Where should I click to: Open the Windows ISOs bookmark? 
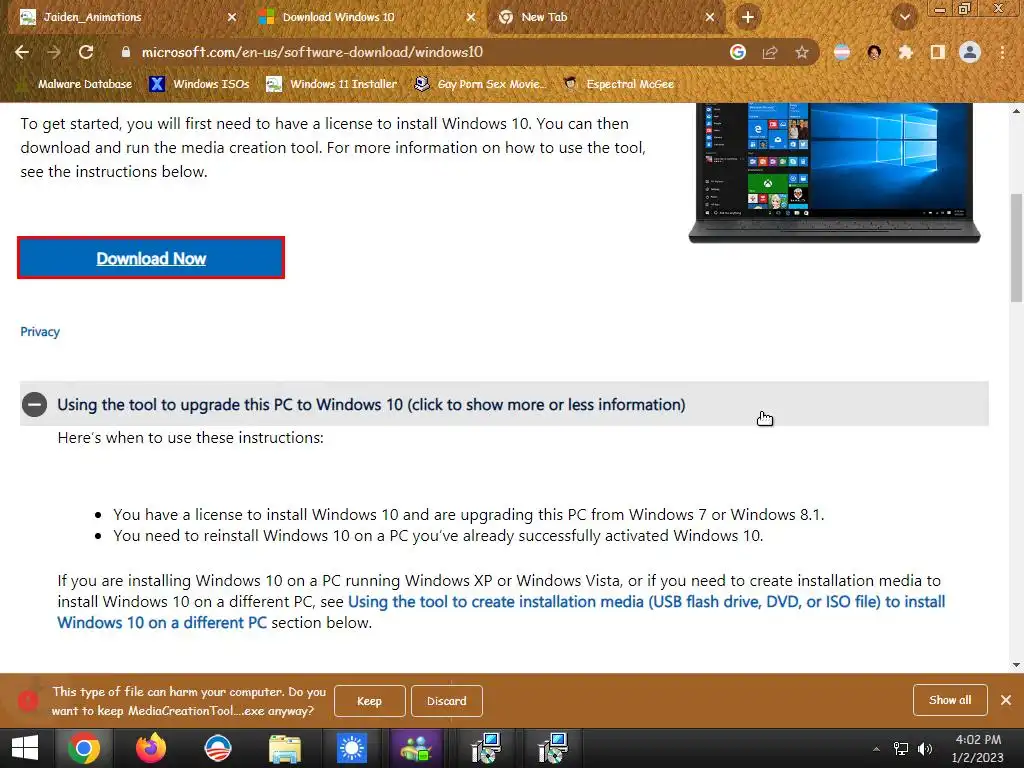pyautogui.click(x=199, y=84)
